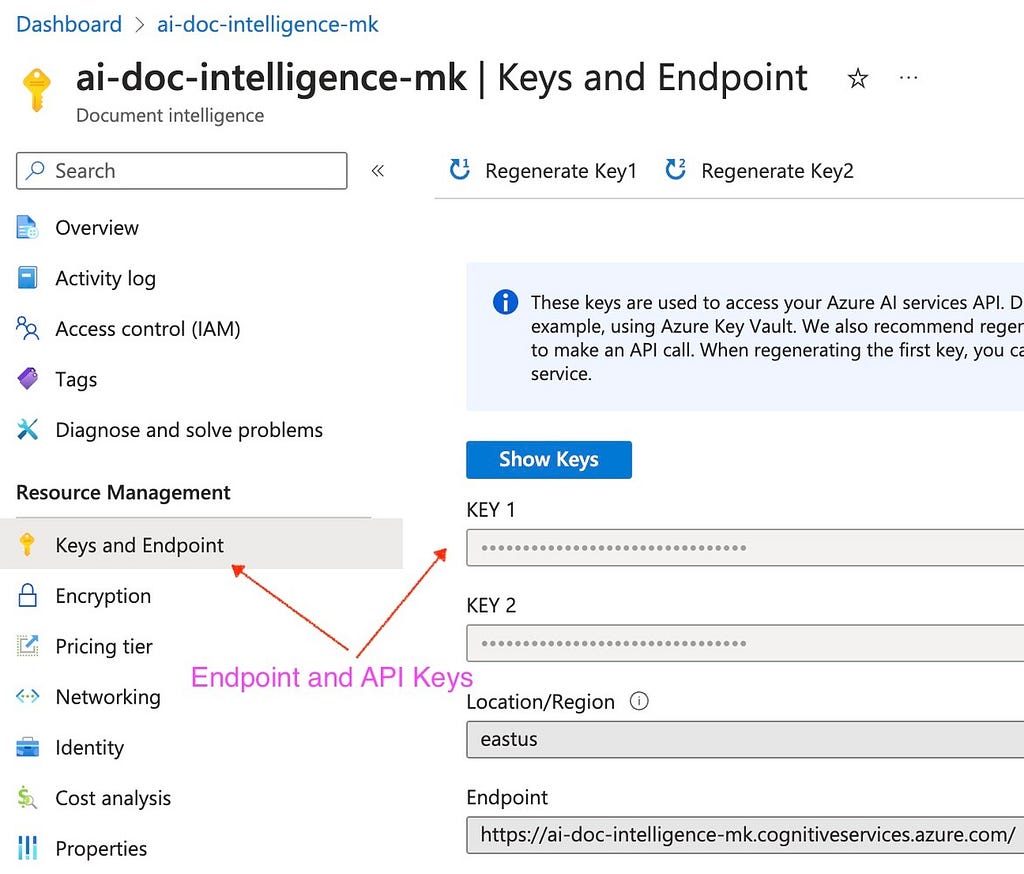Select Keys and Endpoint menu item
Viewport: 1024px width, 874px height.
tap(201, 543)
